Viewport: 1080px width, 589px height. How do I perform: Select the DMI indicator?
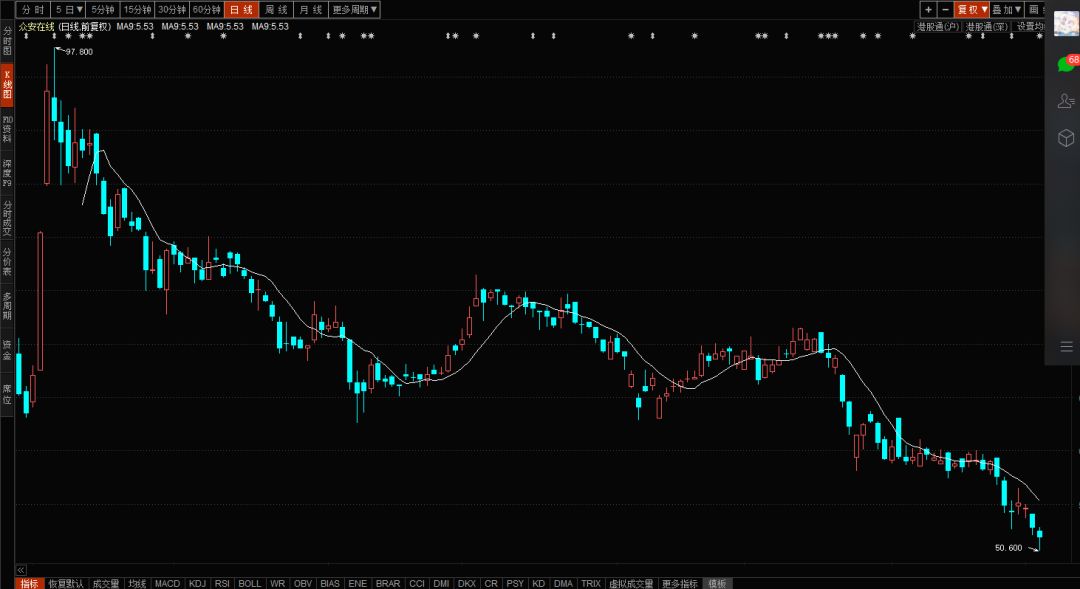(442, 583)
